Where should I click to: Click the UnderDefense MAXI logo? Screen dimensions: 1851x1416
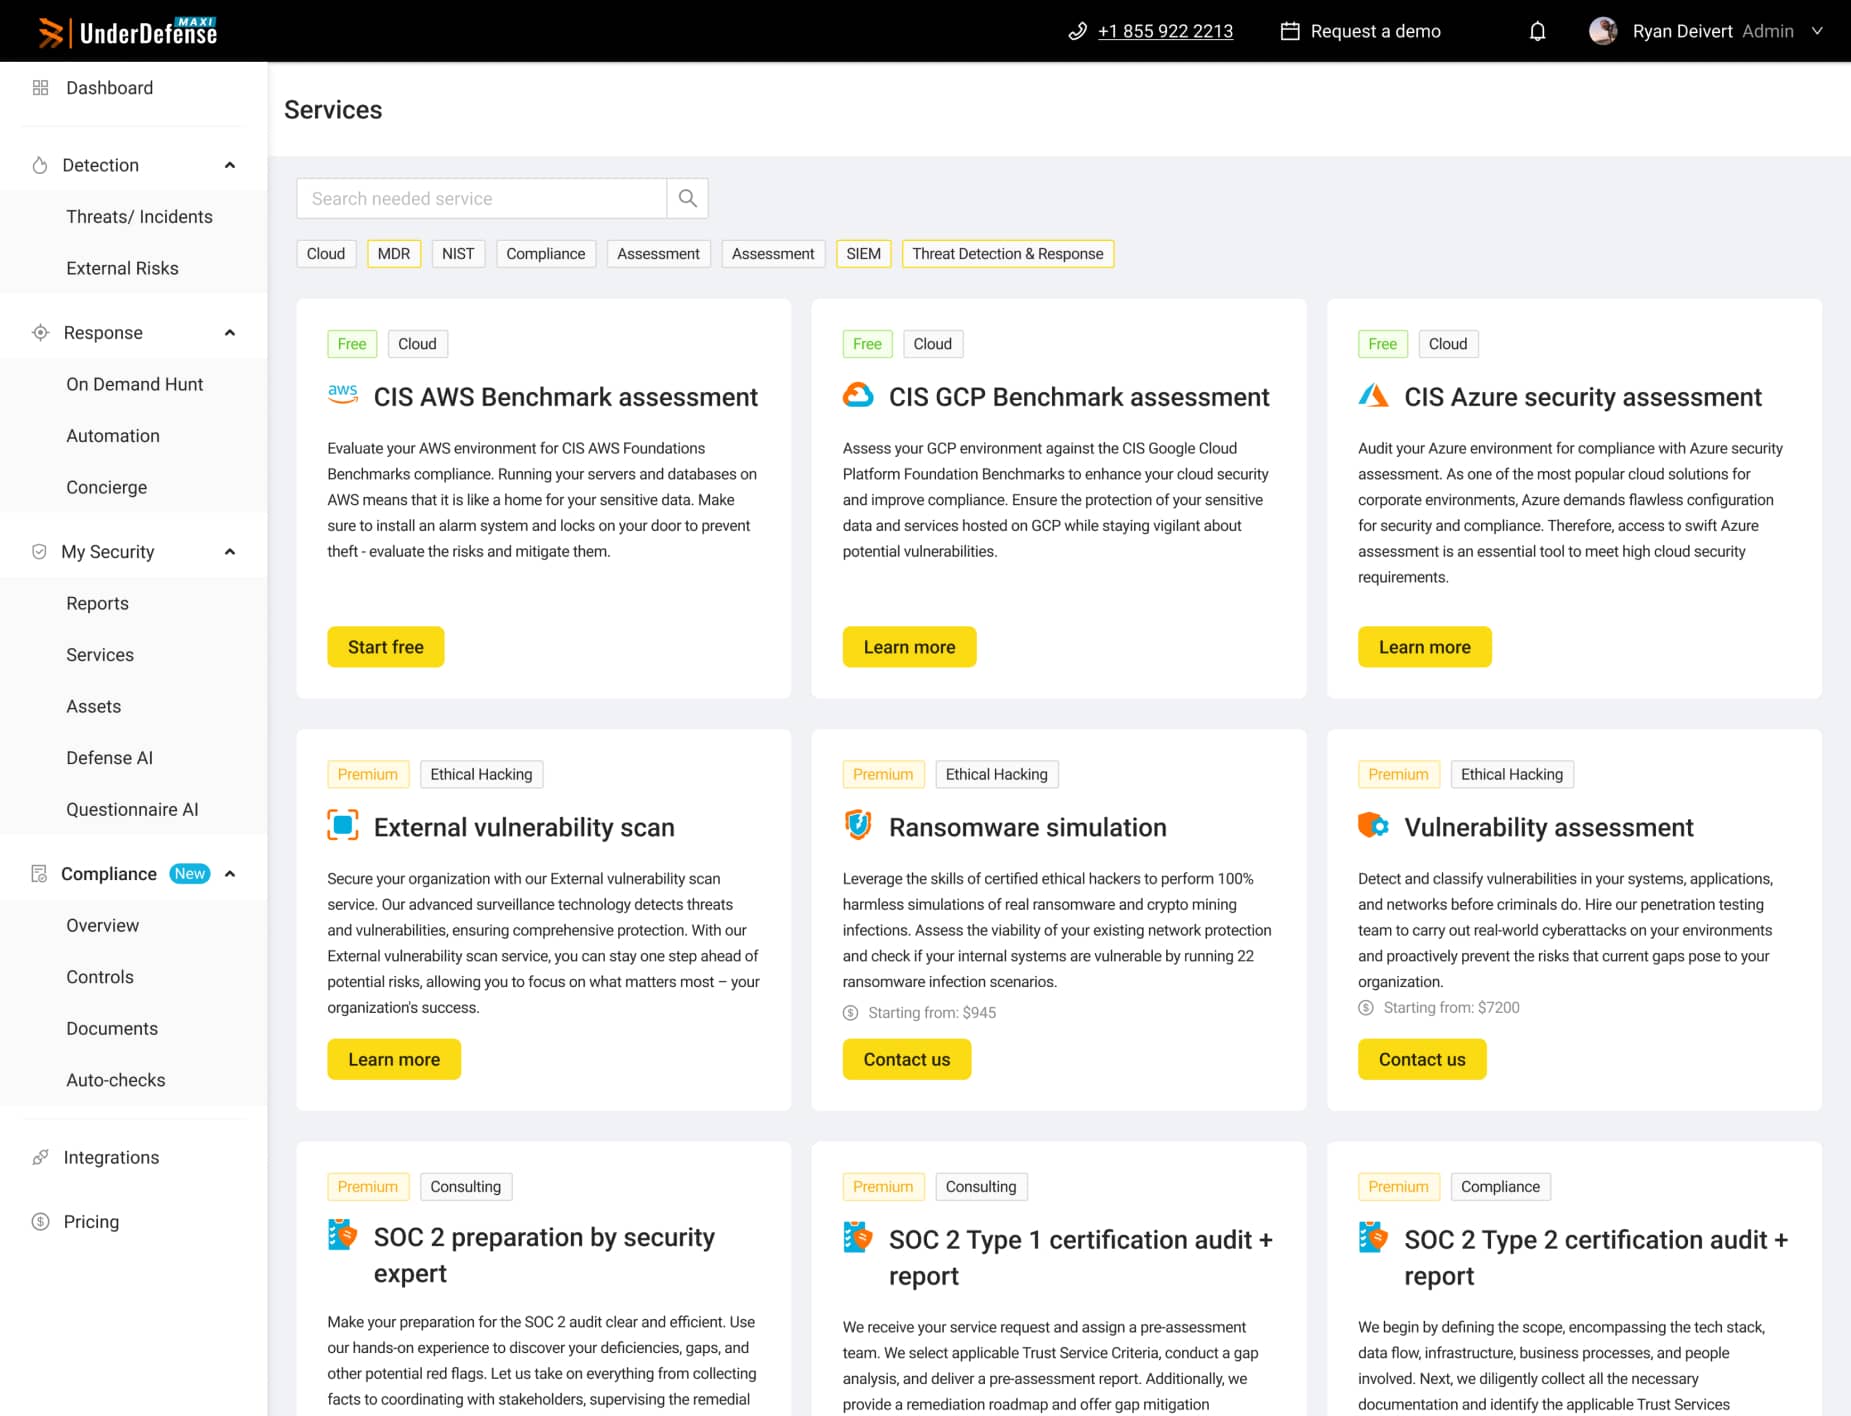pos(128,31)
